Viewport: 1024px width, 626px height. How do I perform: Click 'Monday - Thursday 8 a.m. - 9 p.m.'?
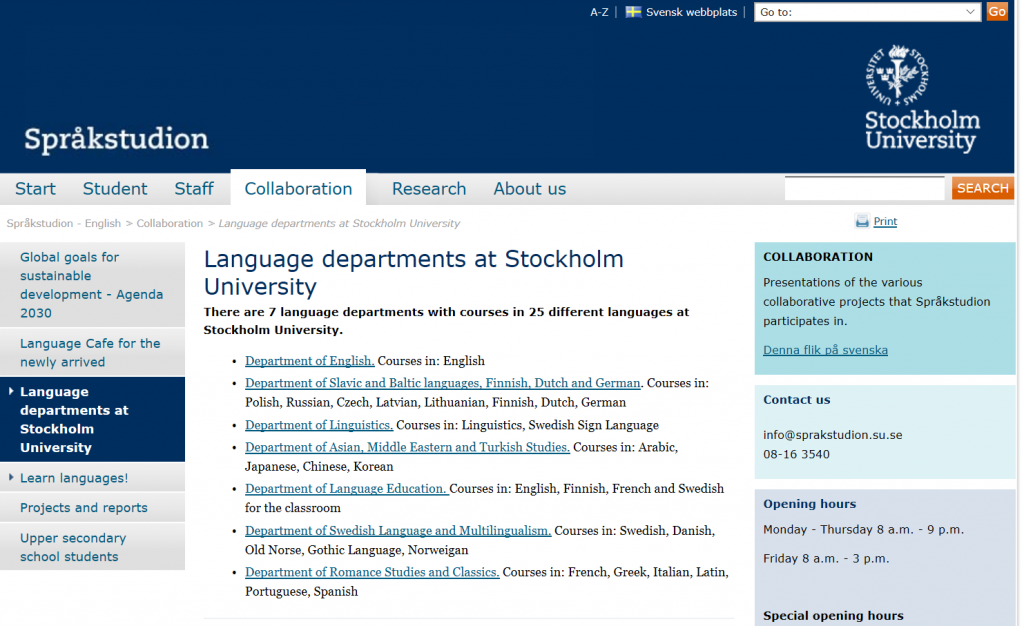pos(863,529)
